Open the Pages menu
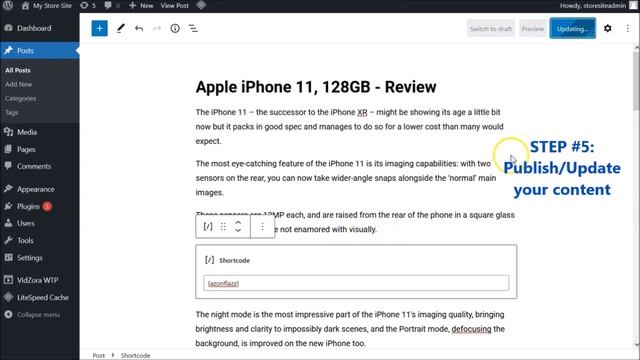640x360 pixels. 40,149
